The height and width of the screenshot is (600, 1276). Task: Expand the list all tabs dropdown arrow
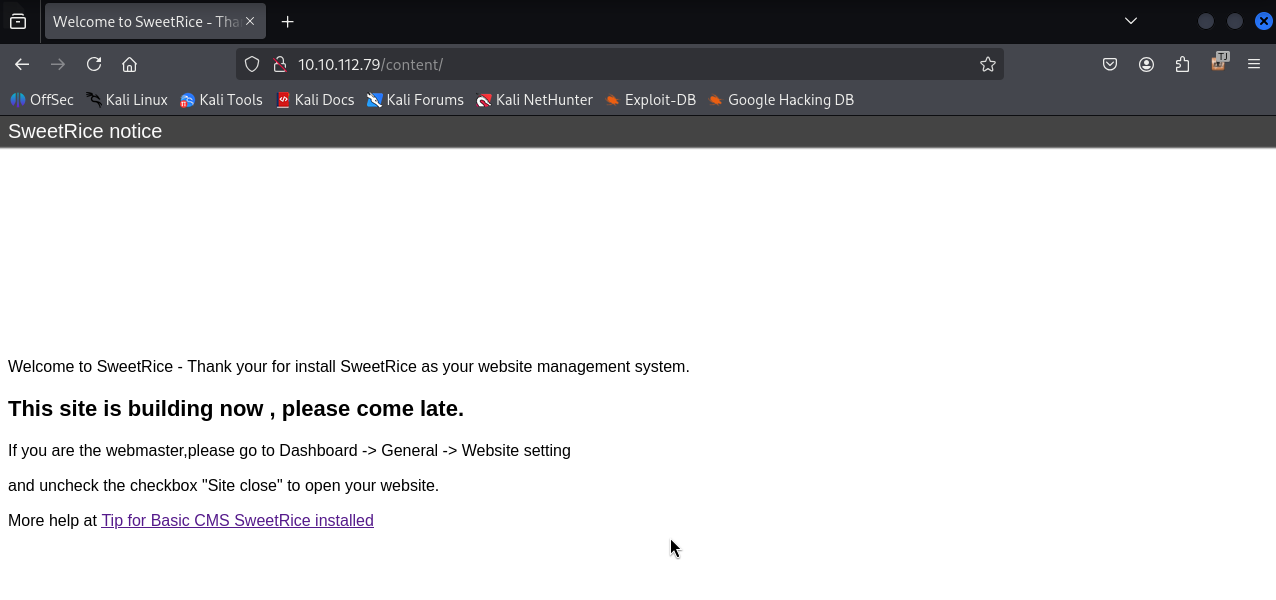tap(1131, 21)
